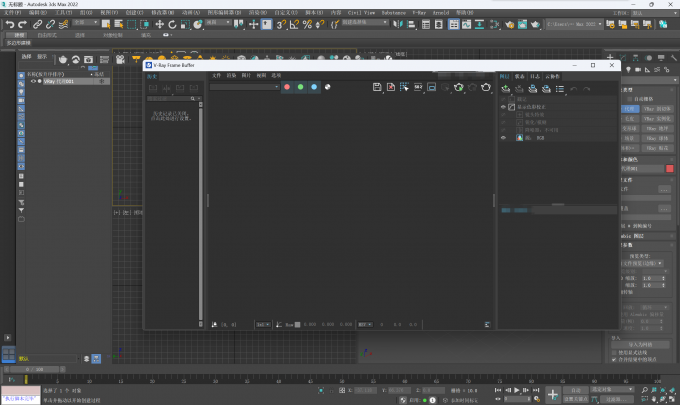This screenshot has width=680, height=405.
Task: Hide Display Correction layer eye icon
Action: (x=503, y=107)
